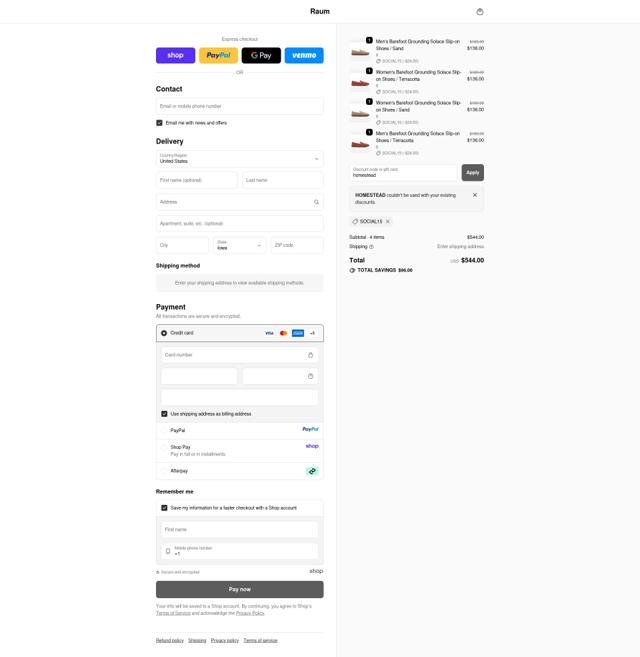Open the Refund policy link

[x=170, y=640]
